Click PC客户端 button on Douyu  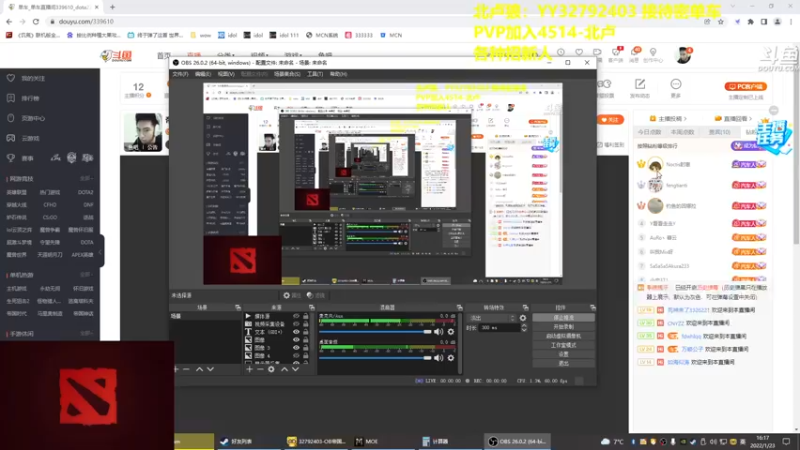coord(745,87)
